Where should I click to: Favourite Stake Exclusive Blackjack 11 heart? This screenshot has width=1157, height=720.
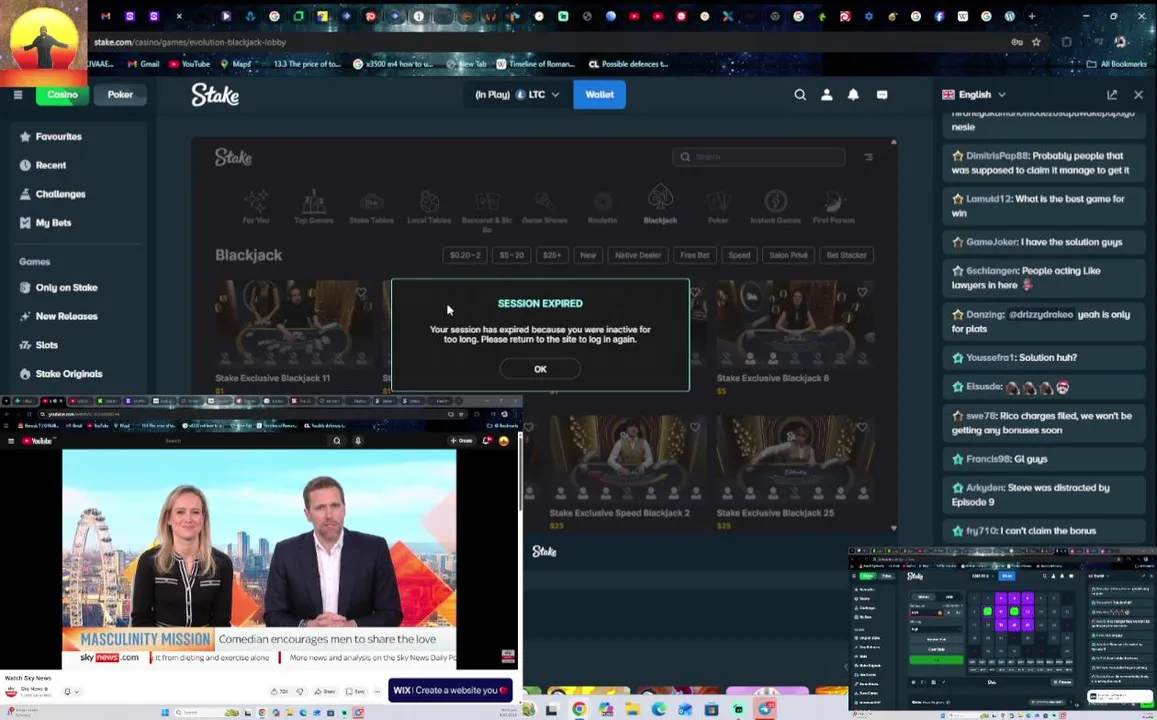(361, 292)
